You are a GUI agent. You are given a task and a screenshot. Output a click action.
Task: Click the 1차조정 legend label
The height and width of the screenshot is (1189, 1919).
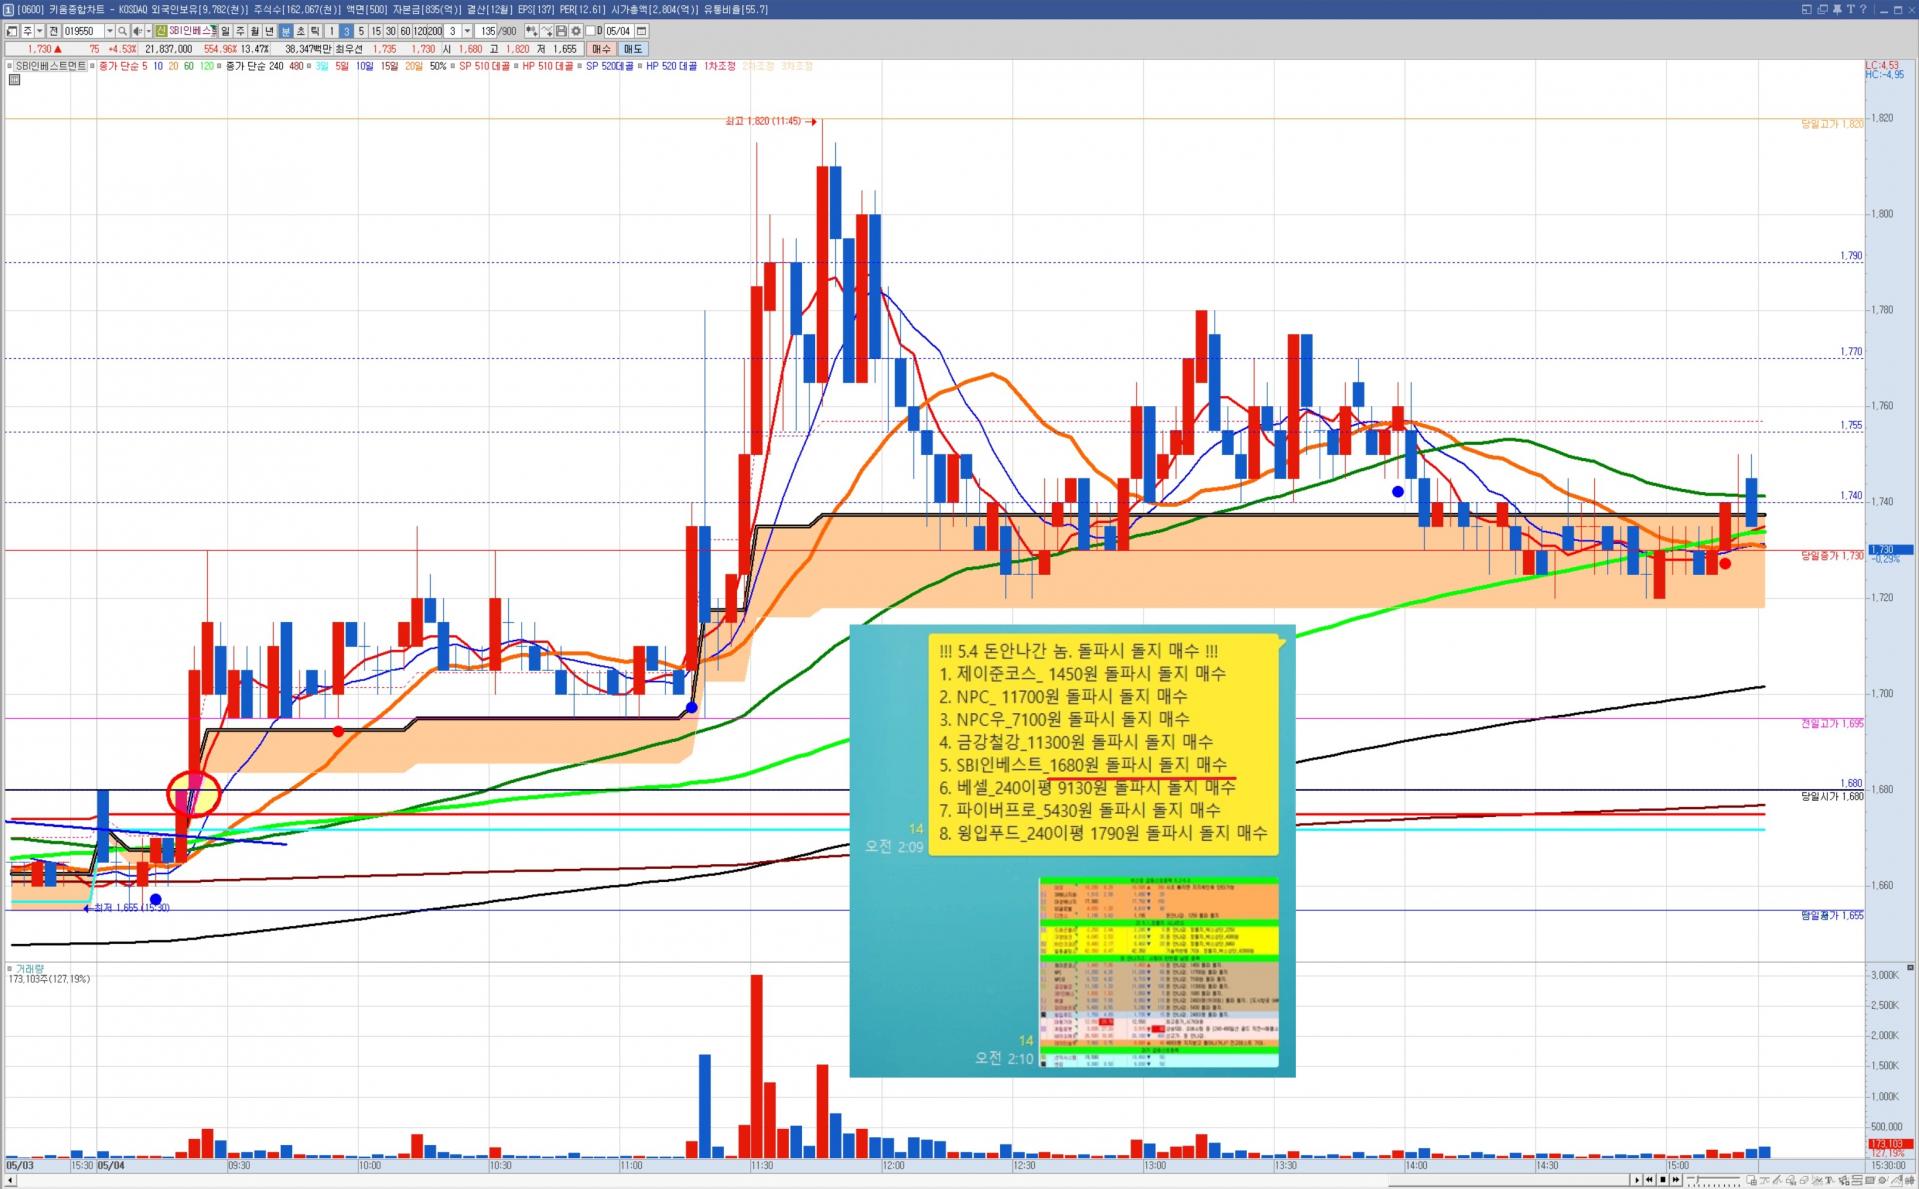pos(720,66)
